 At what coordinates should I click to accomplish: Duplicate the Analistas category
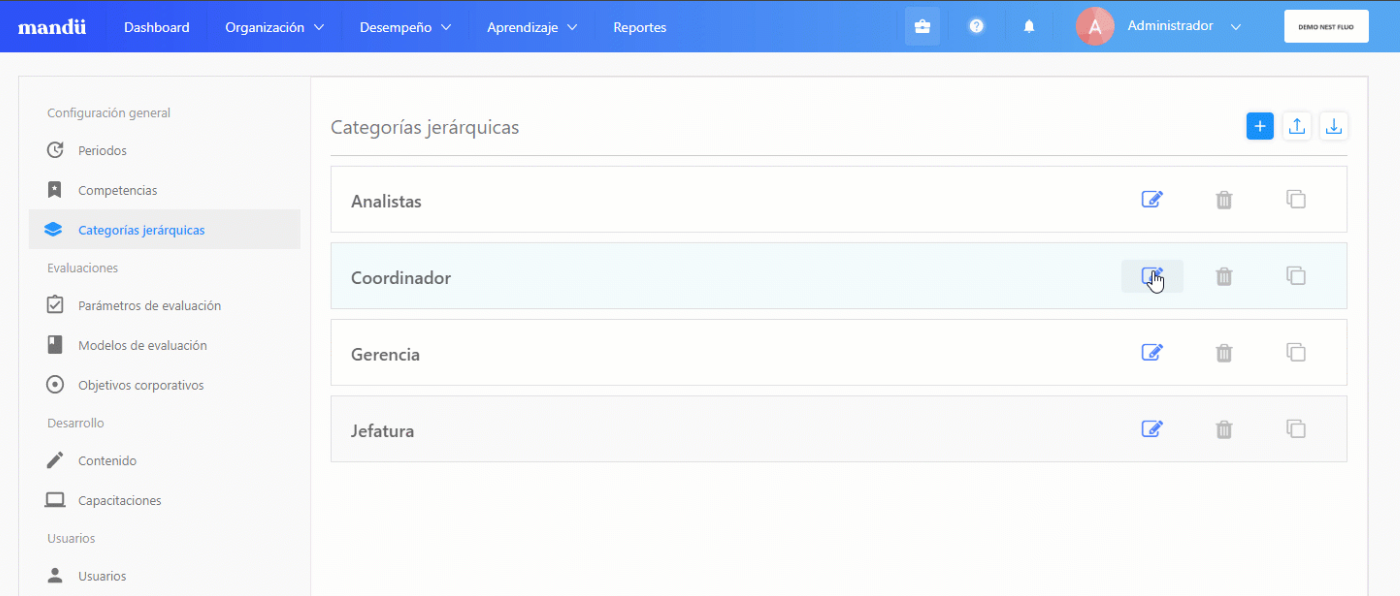[x=1296, y=199]
